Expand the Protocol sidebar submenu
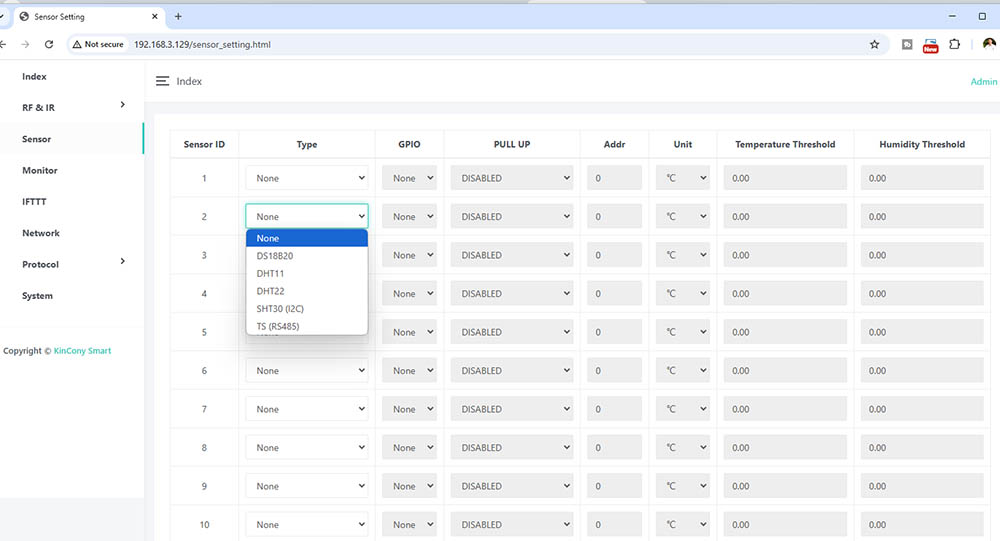Image resolution: width=1000 pixels, height=541 pixels. tap(123, 262)
